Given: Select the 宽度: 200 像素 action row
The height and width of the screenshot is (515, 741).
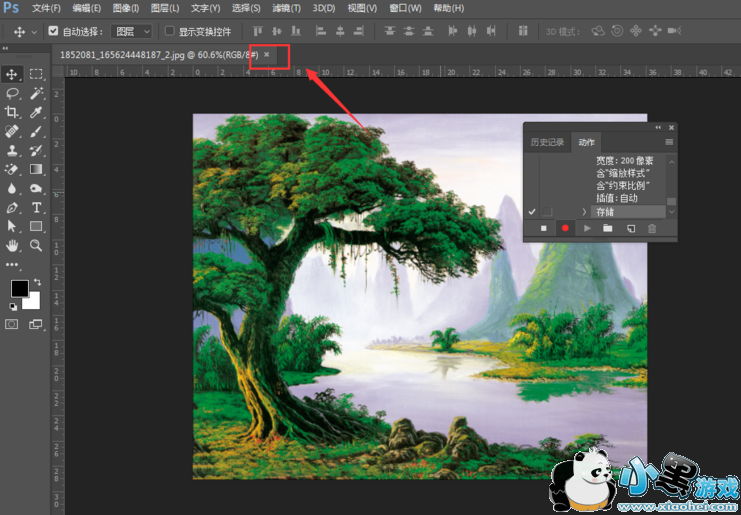Looking at the screenshot, I should (624, 161).
